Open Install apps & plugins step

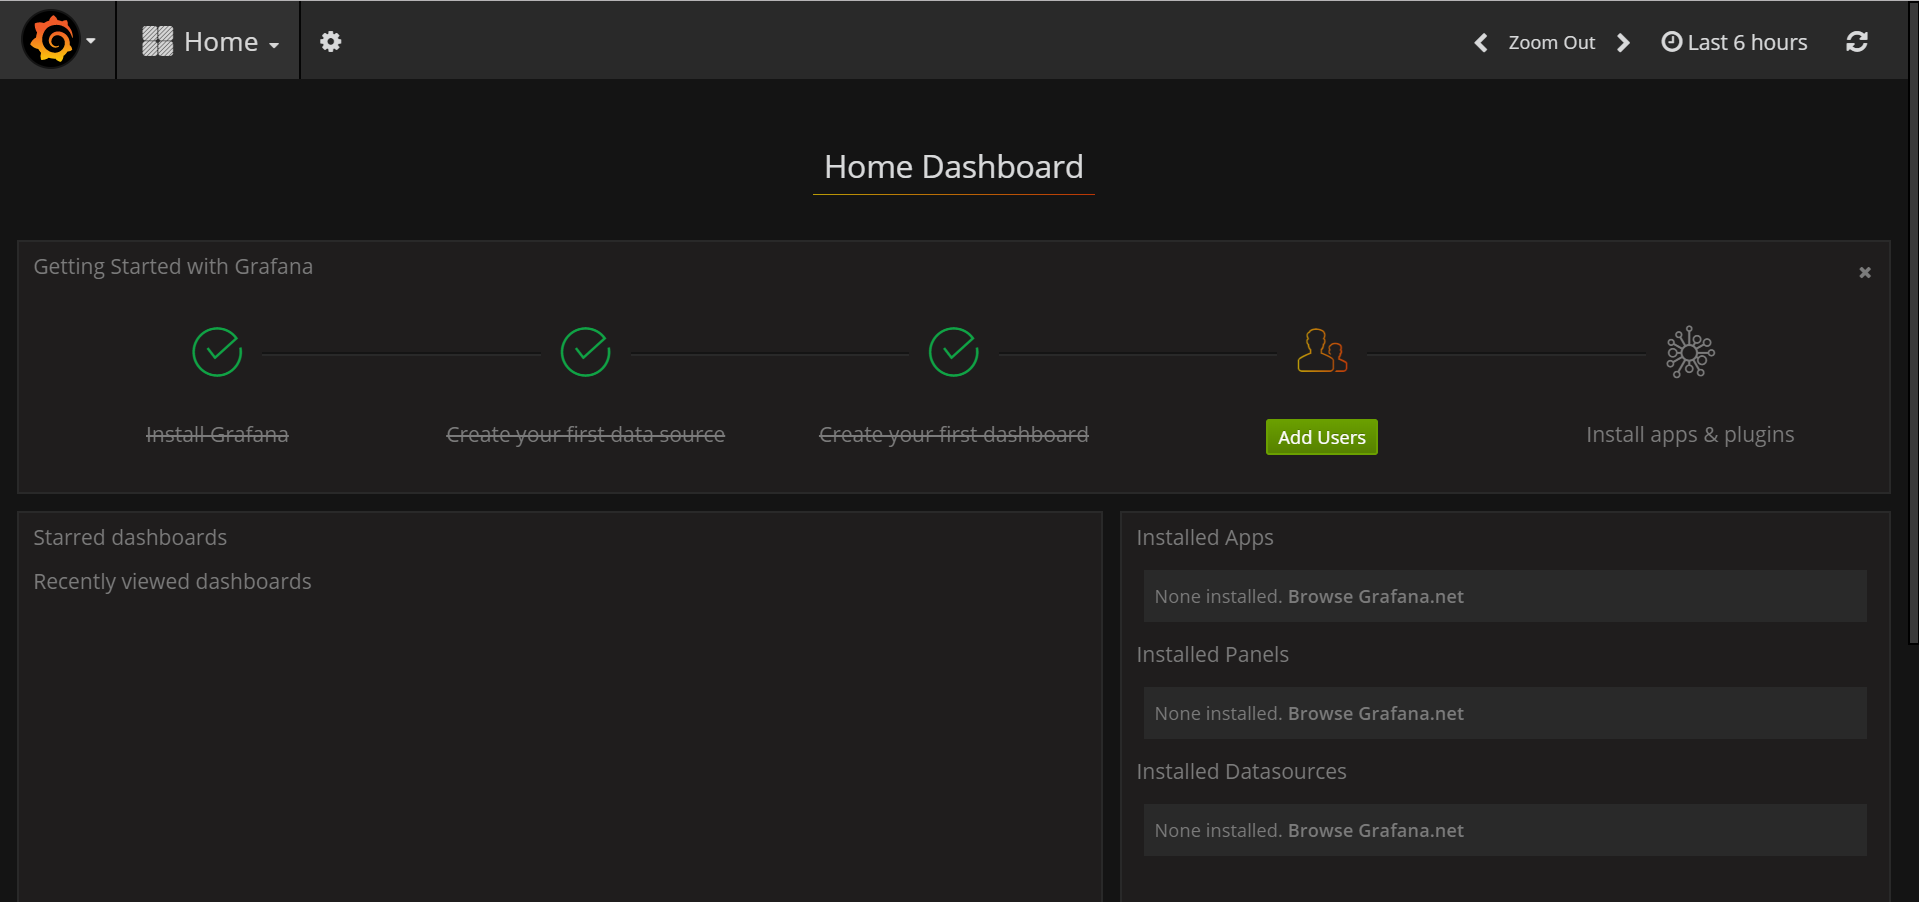point(1690,435)
